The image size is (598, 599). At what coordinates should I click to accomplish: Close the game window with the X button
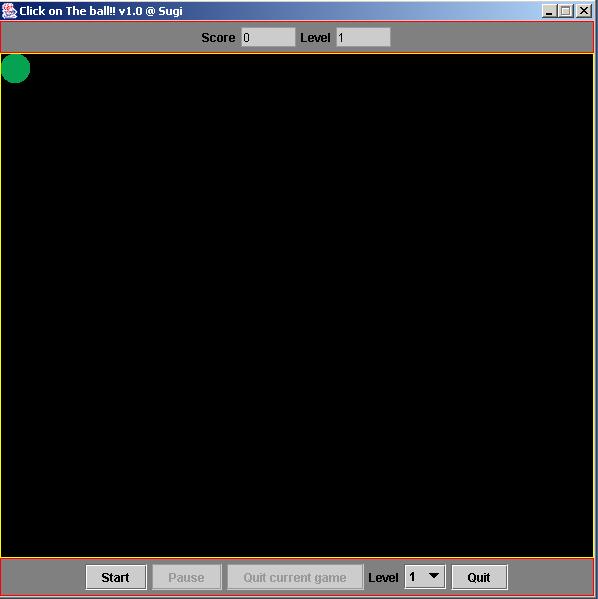pyautogui.click(x=584, y=11)
